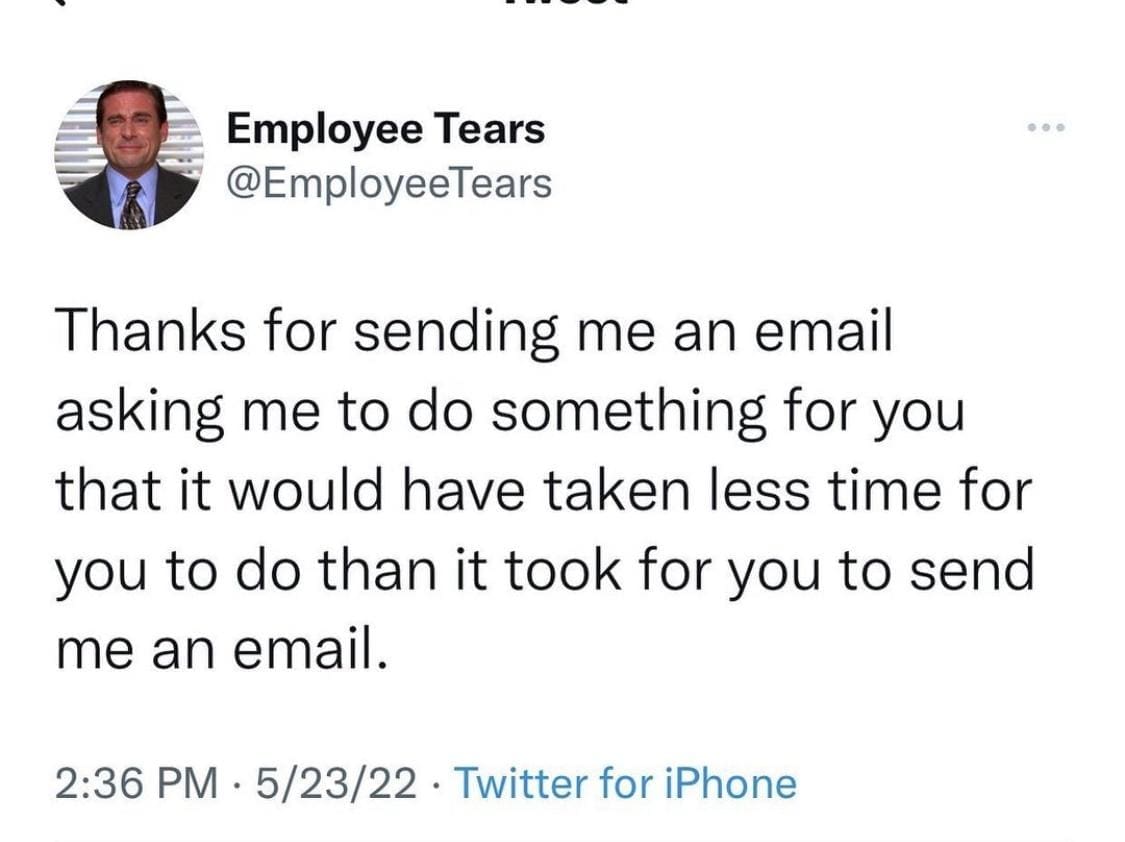Click the 5/23/22 date
The image size is (1125, 842).
(x=337, y=783)
